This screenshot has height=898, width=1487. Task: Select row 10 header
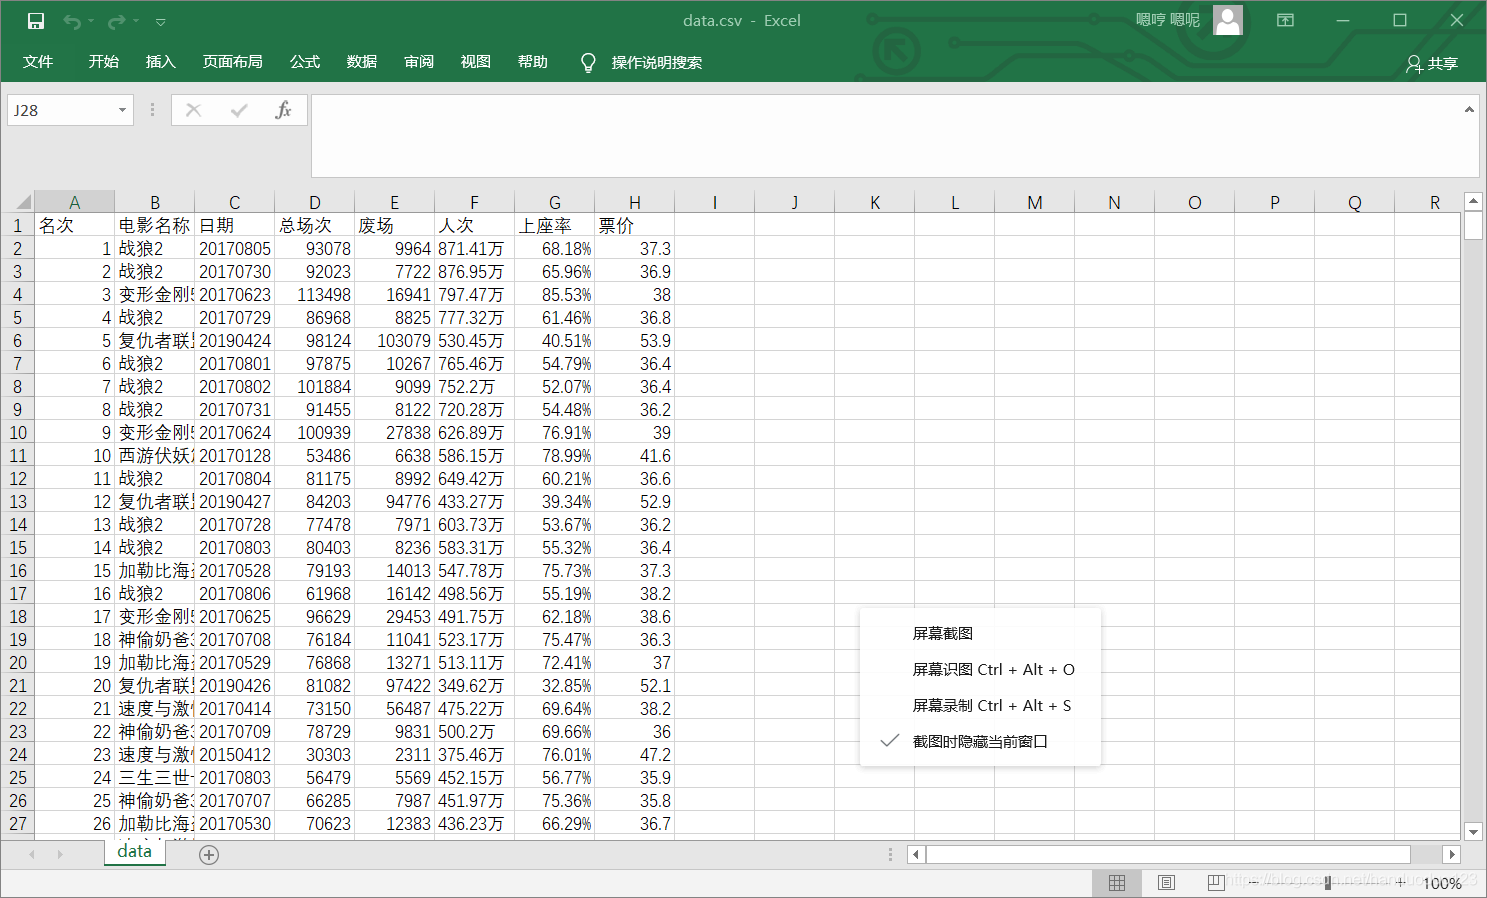(17, 433)
